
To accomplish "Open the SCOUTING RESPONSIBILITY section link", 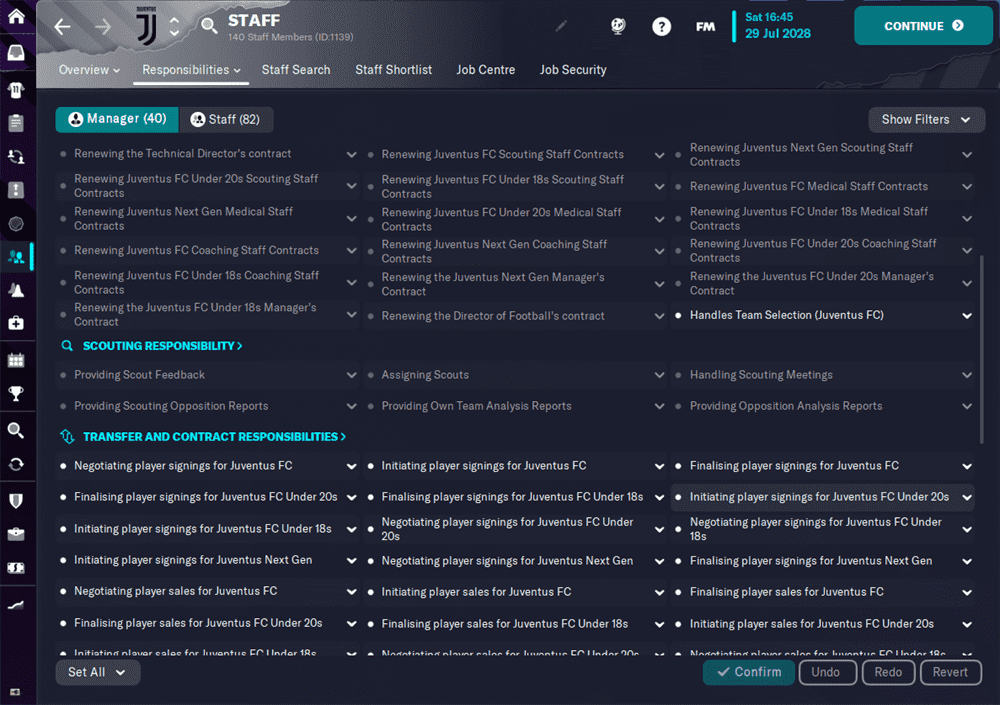I will (162, 346).
